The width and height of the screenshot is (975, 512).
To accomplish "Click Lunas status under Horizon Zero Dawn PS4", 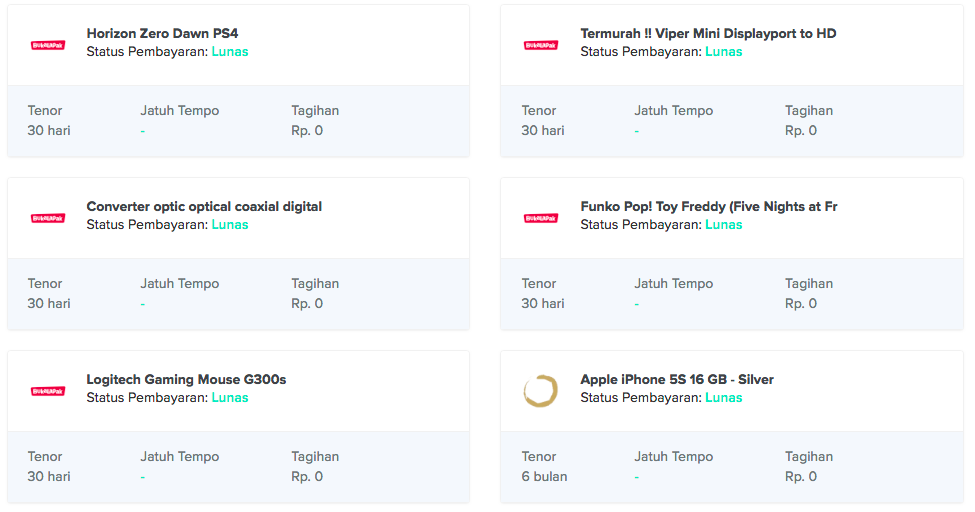I will [x=230, y=52].
